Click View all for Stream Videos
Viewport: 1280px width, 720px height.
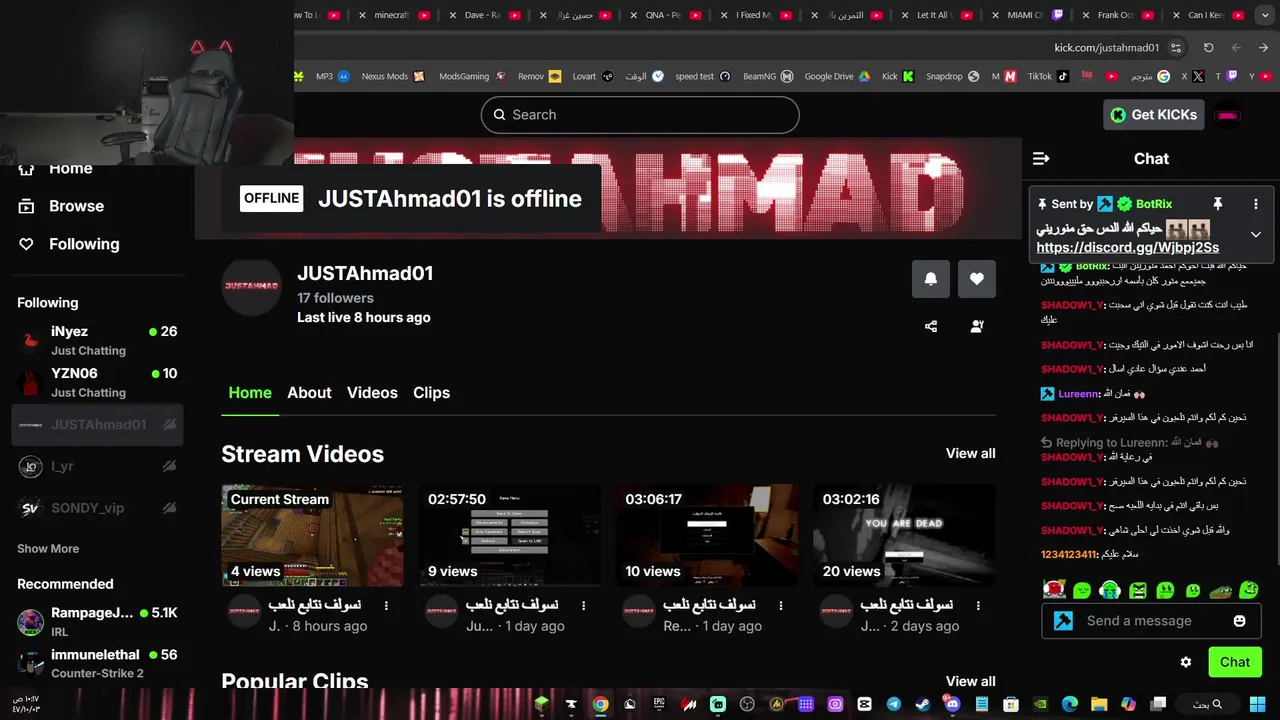pyautogui.click(x=971, y=453)
